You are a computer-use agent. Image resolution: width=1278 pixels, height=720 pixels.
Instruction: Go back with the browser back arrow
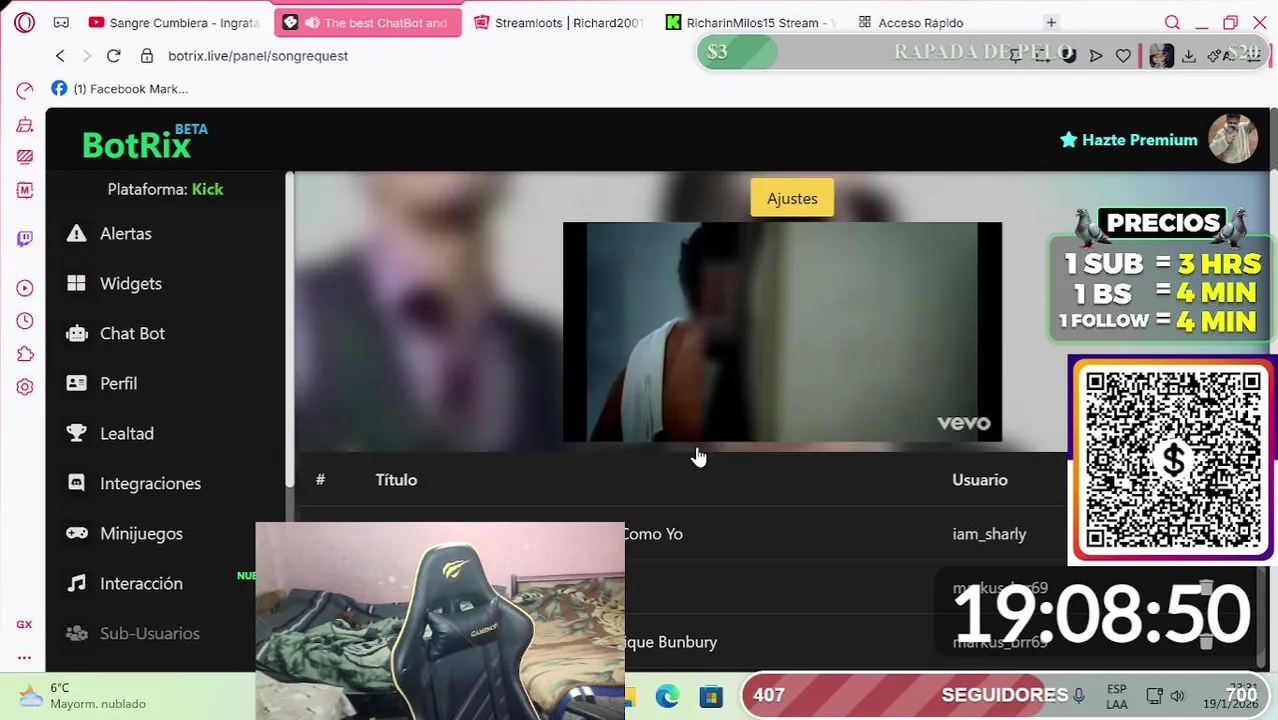[x=60, y=56]
